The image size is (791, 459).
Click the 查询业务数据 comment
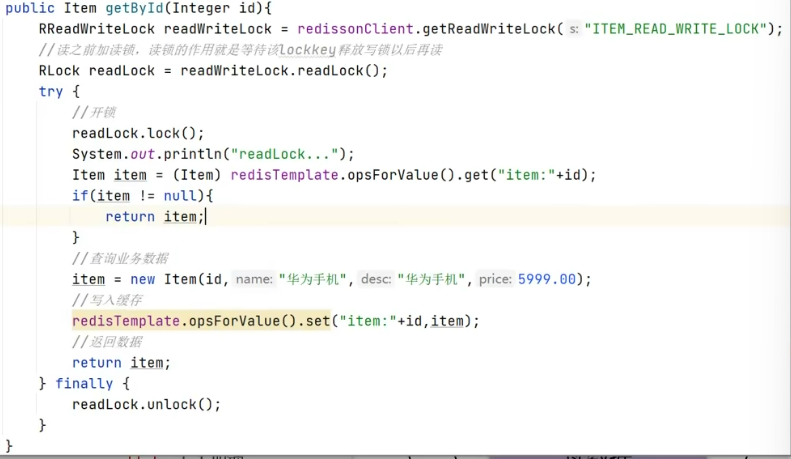click(119, 258)
